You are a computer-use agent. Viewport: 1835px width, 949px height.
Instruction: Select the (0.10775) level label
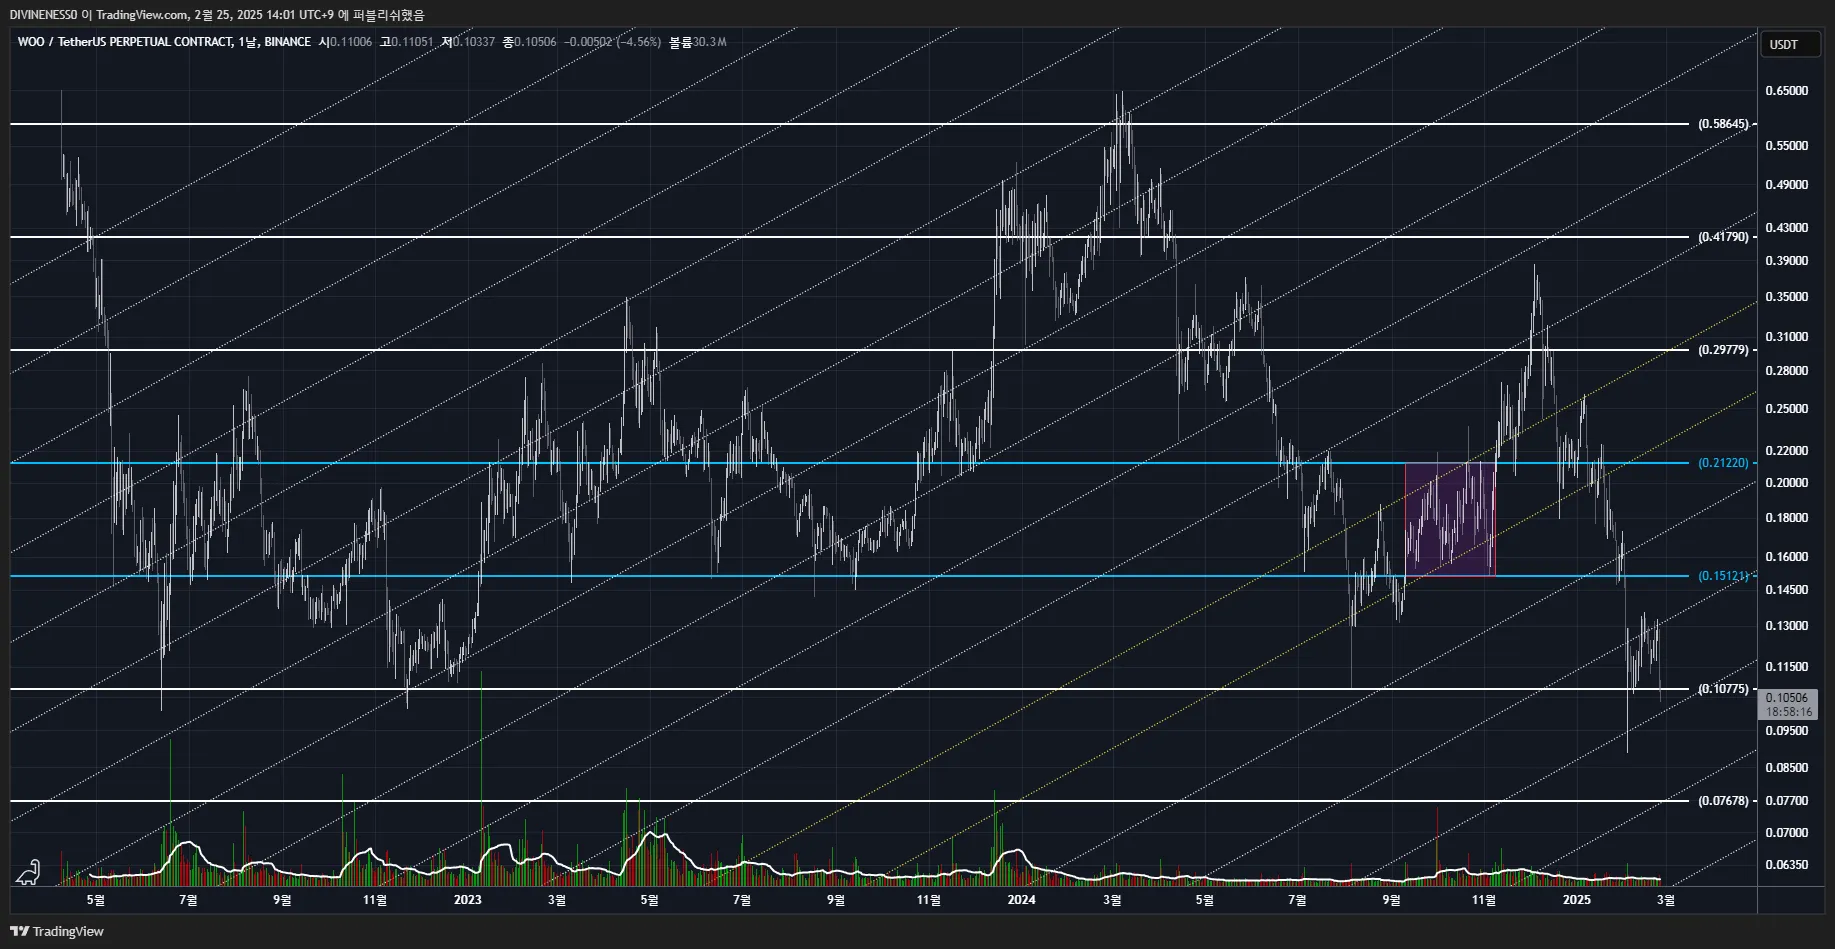coord(1724,689)
